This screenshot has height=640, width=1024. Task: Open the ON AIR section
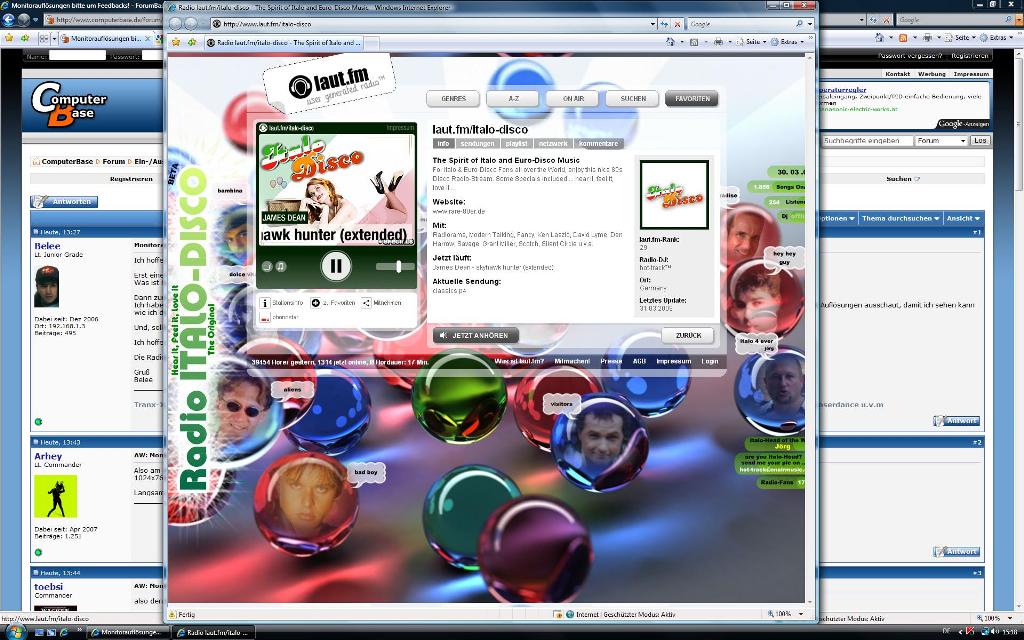[x=573, y=99]
